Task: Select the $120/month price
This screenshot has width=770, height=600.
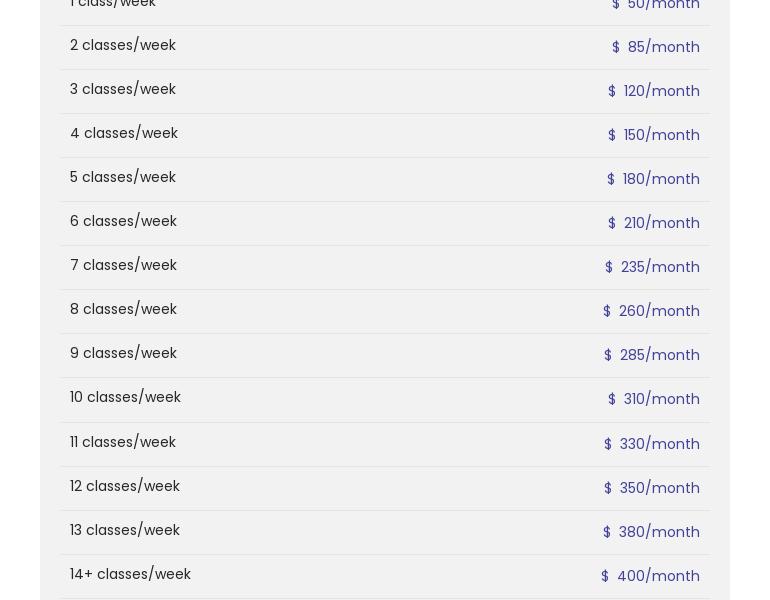Action: click(654, 91)
